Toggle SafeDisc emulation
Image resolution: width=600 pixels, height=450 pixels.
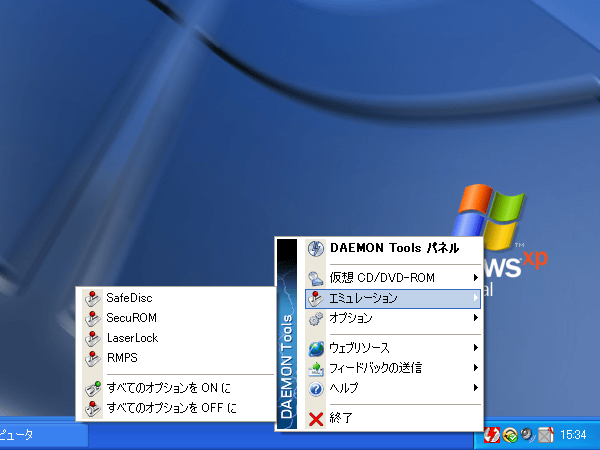tap(178, 298)
